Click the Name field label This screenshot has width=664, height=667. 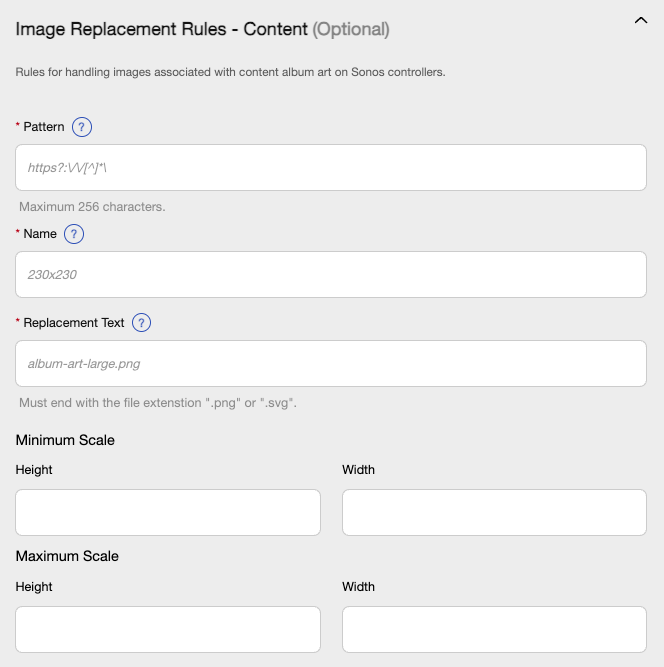click(x=40, y=234)
